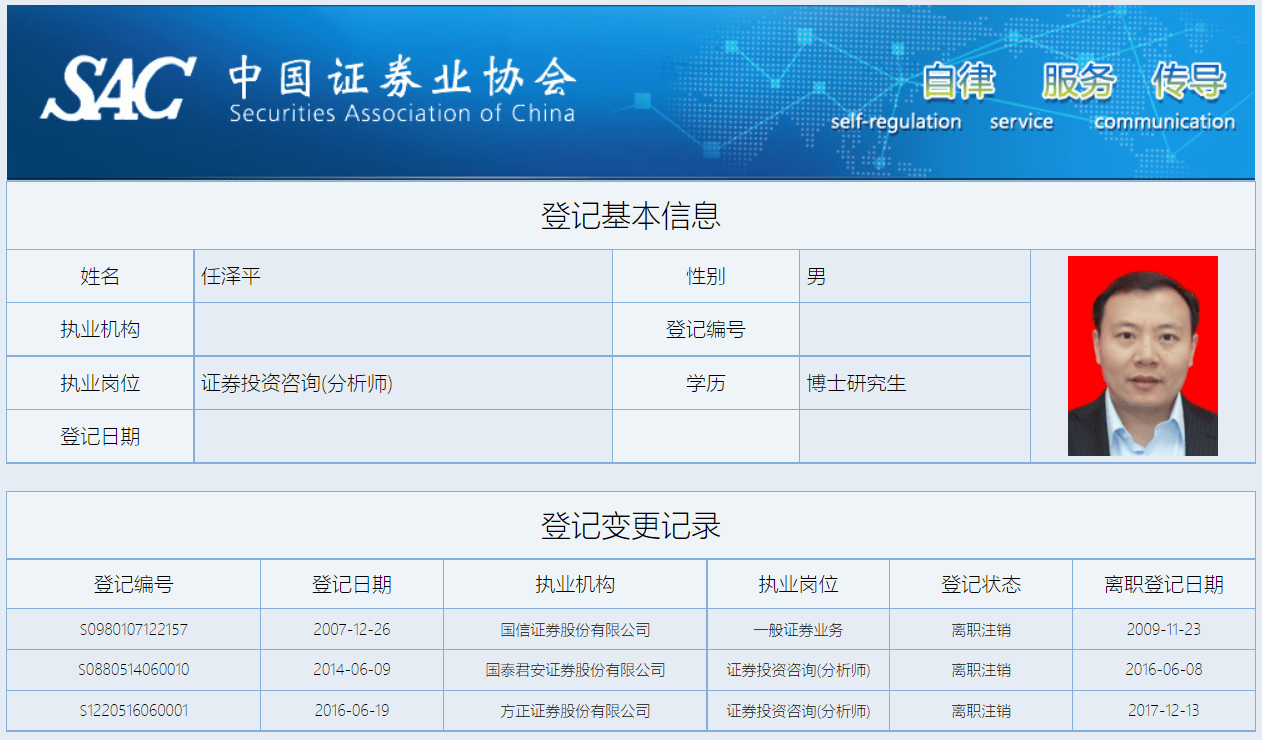
Task: Click the 登记基本信息 section heading
Action: click(x=631, y=215)
